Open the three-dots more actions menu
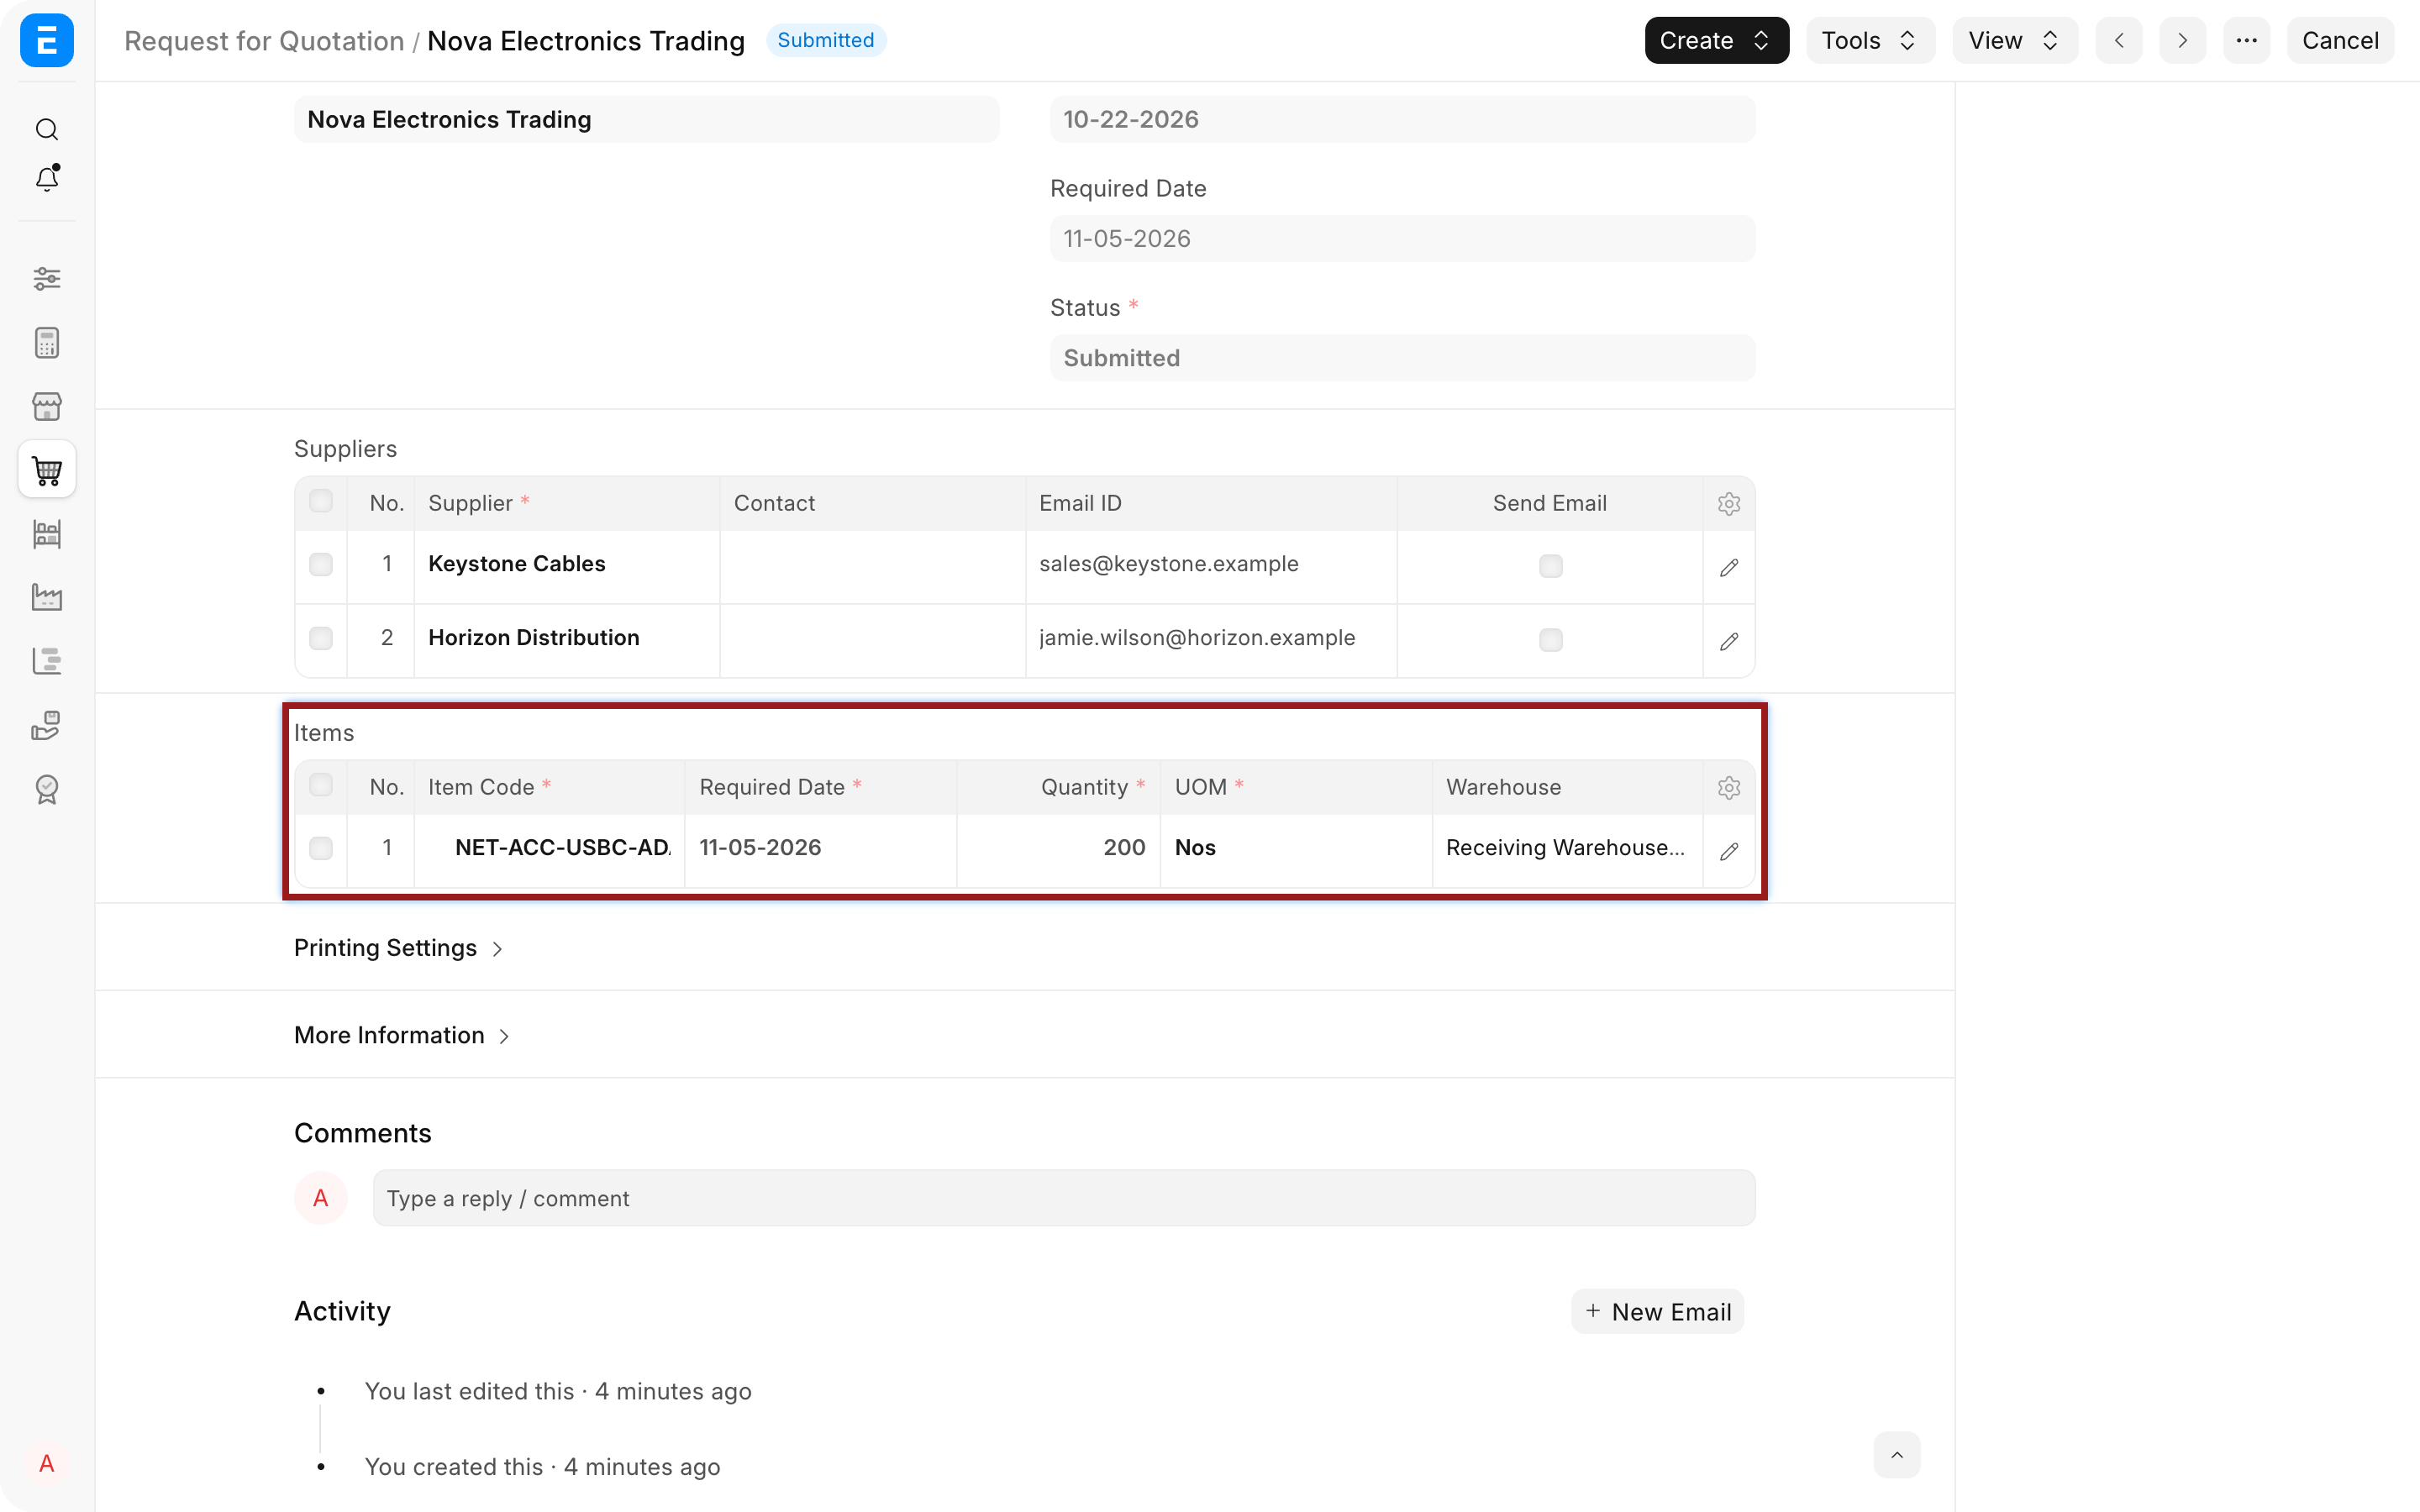 (x=2246, y=40)
